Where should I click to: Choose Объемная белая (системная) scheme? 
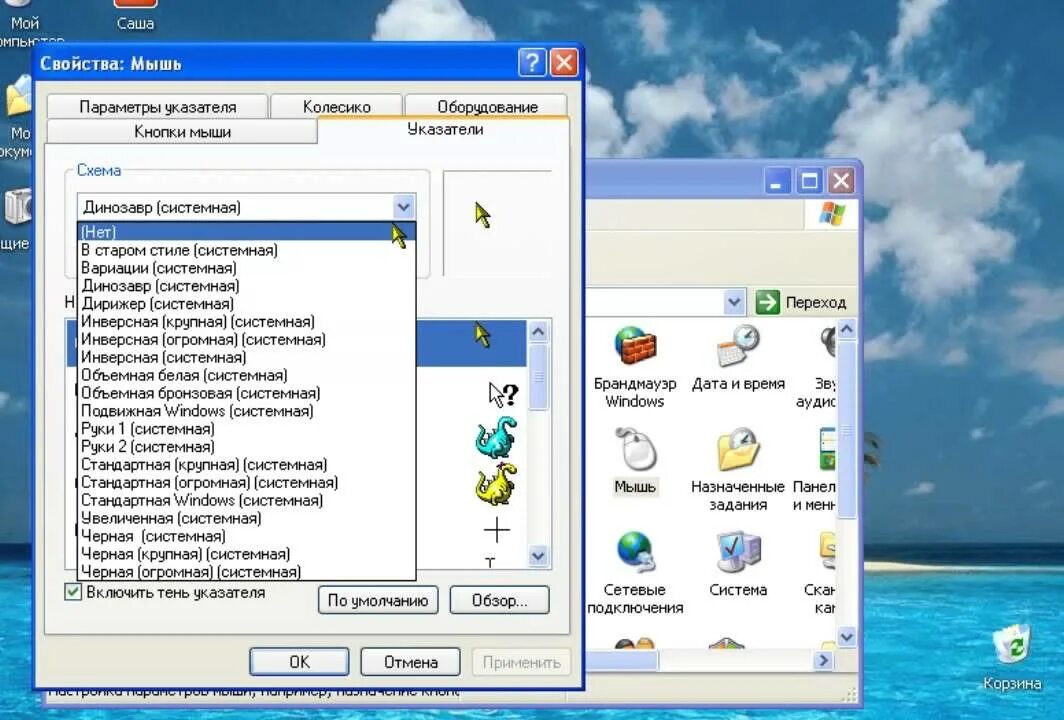[x=246, y=375]
